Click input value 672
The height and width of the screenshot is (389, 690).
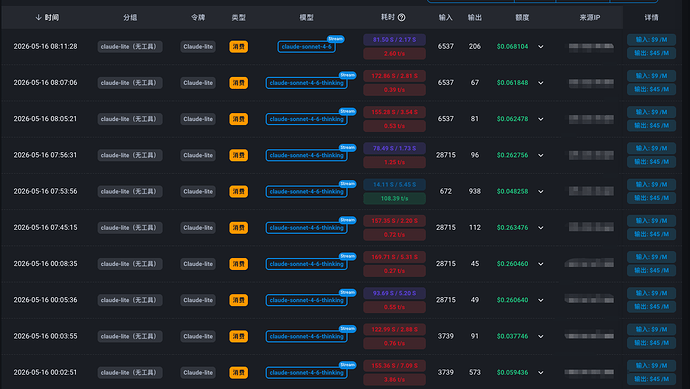click(x=445, y=191)
